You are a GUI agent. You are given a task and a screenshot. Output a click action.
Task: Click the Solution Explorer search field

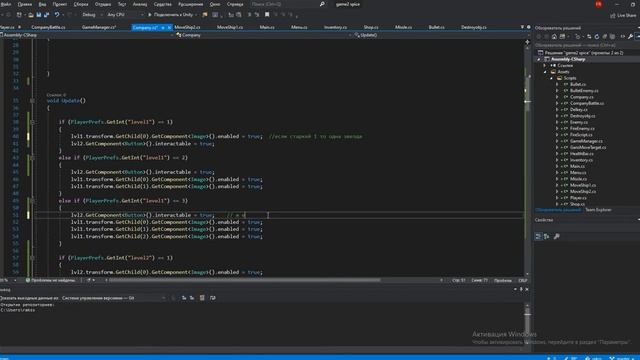pyautogui.click(x=587, y=45)
